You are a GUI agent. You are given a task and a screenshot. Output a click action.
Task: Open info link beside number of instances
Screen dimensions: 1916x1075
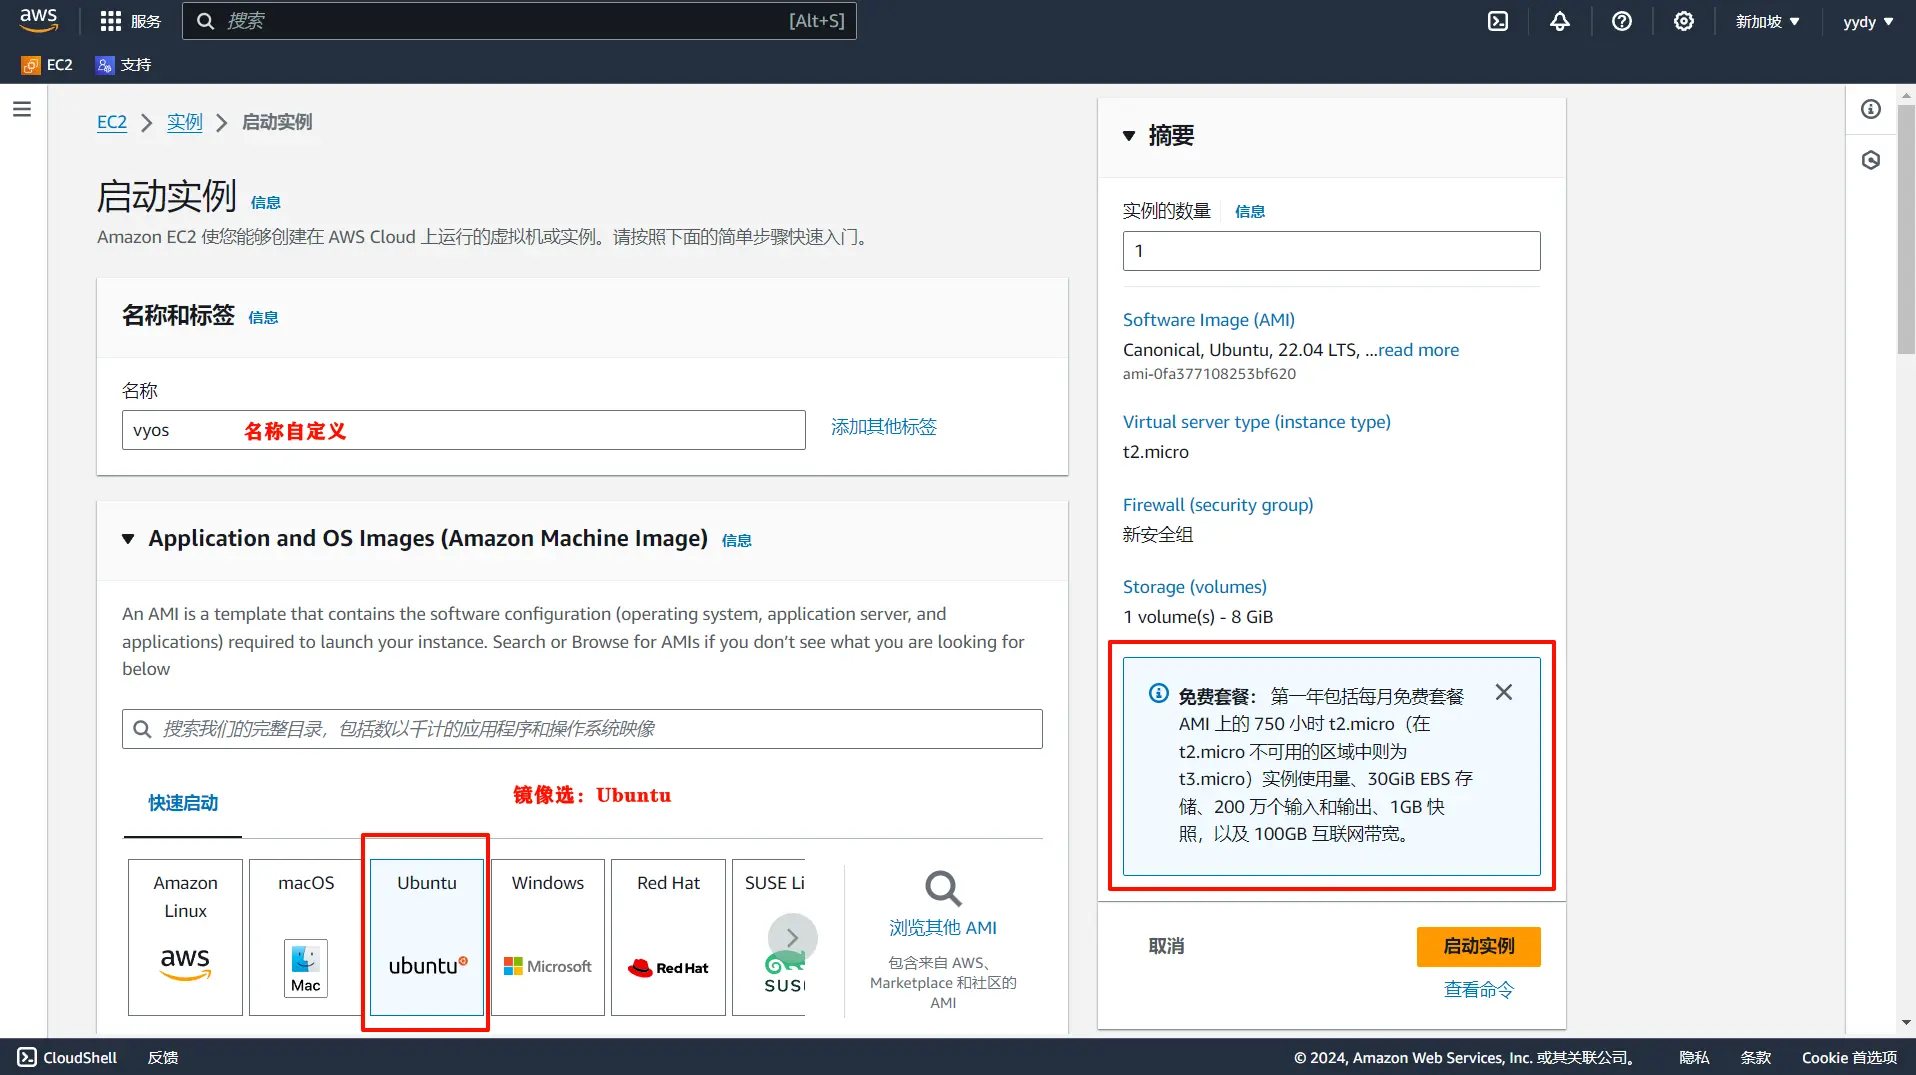coord(1250,211)
